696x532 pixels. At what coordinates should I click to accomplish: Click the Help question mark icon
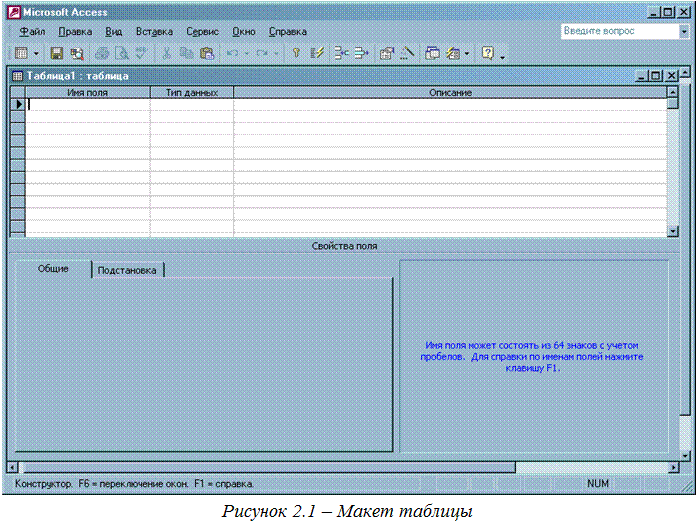pyautogui.click(x=487, y=53)
